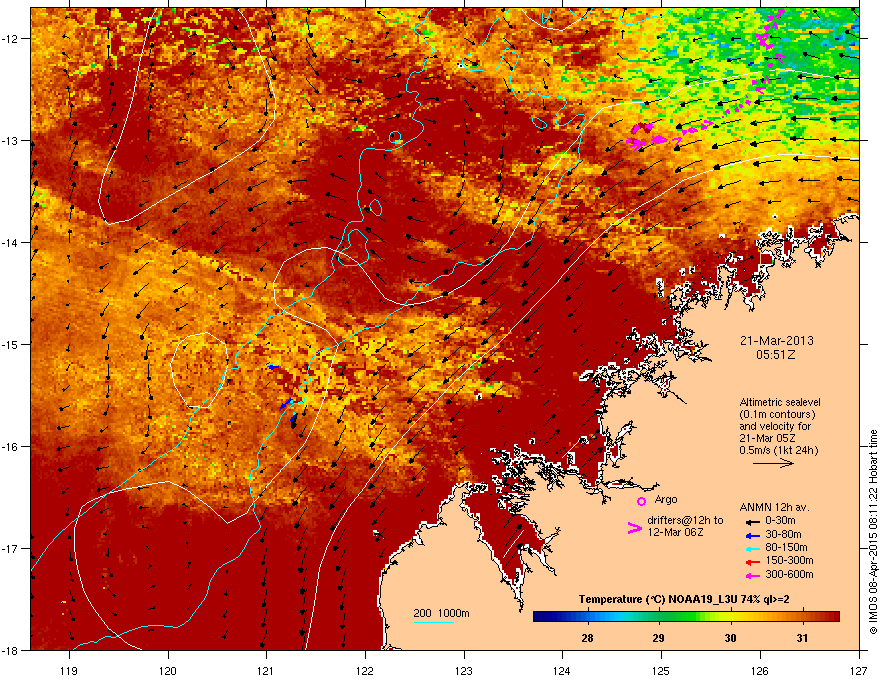Click the vertical IMOS copyright timestamp text
Screen dimensions: 880x680
(873, 532)
